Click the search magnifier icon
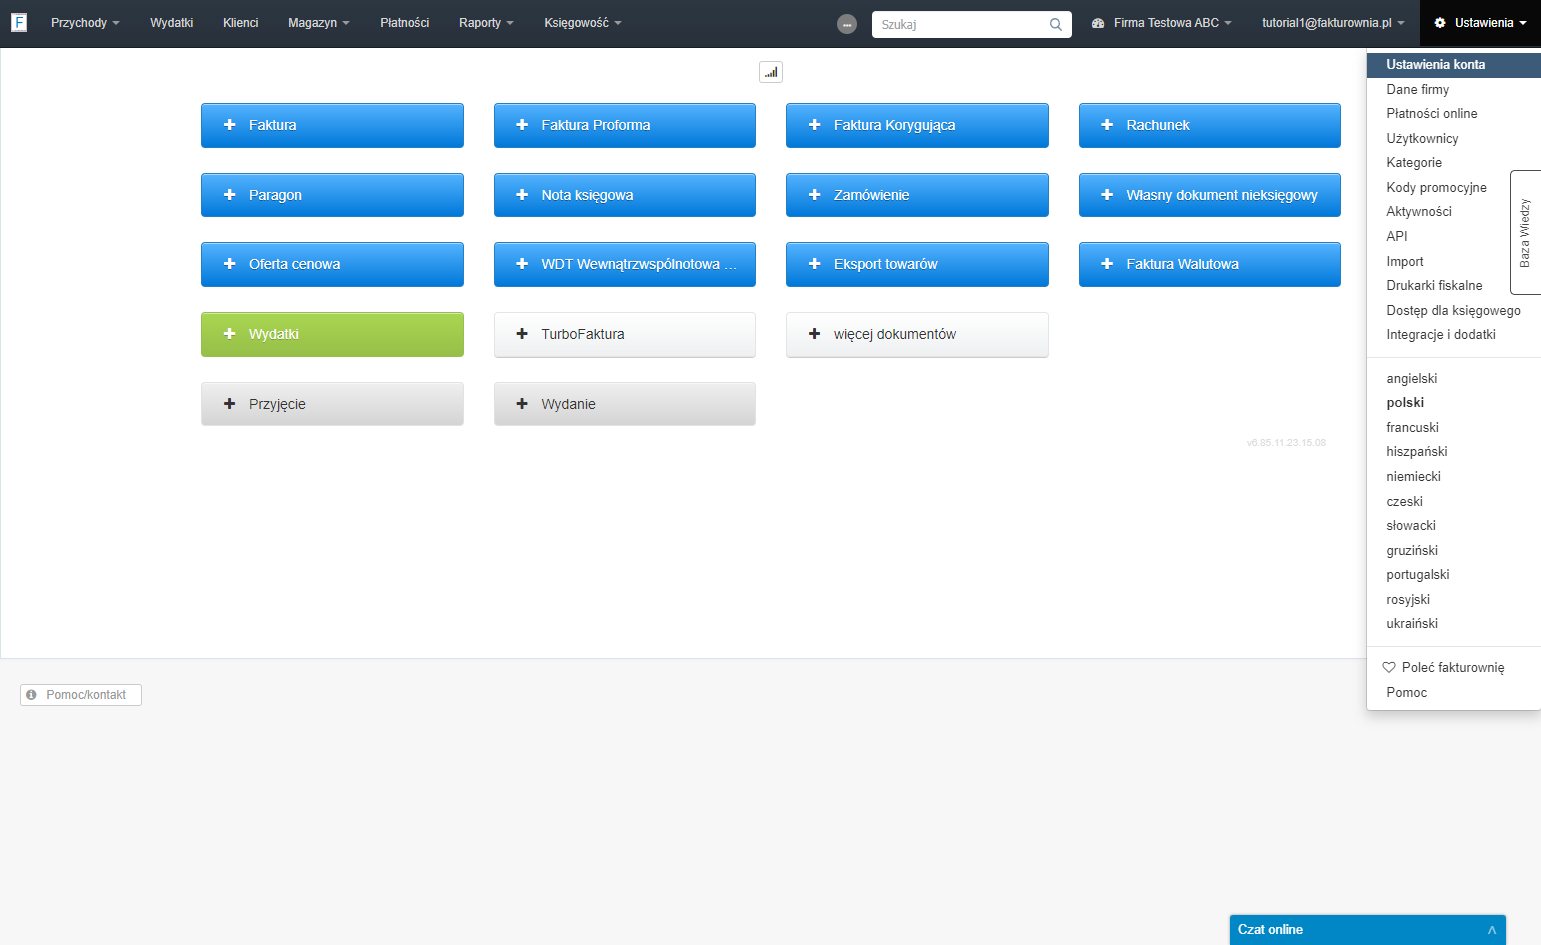This screenshot has height=945, width=1541. pos(1056,24)
